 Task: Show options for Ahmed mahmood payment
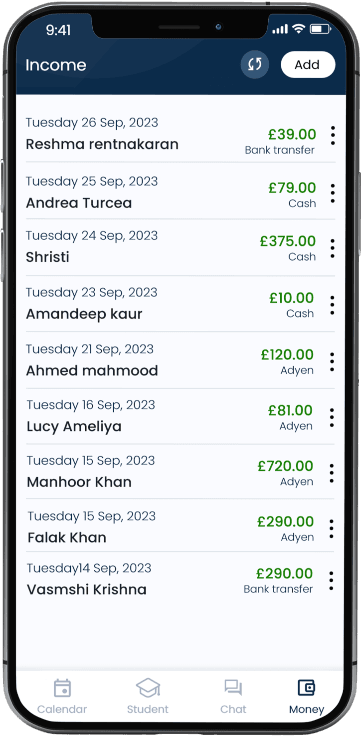(x=332, y=362)
